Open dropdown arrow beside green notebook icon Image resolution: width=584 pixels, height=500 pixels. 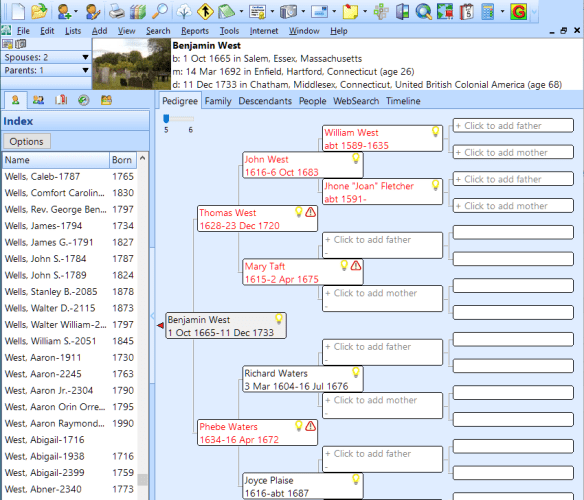point(241,11)
